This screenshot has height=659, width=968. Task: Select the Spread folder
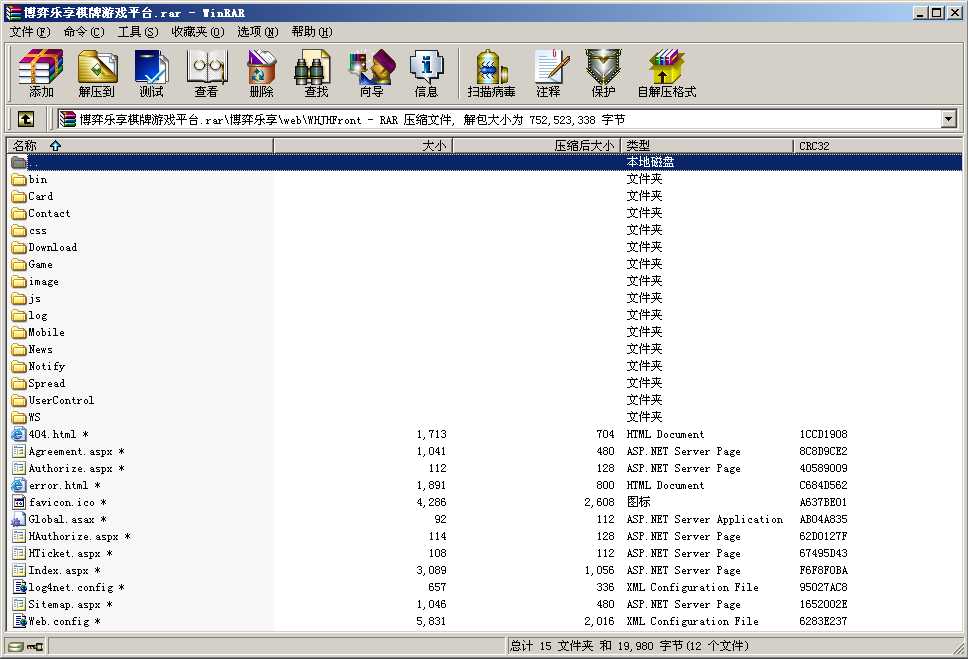click(x=38, y=384)
